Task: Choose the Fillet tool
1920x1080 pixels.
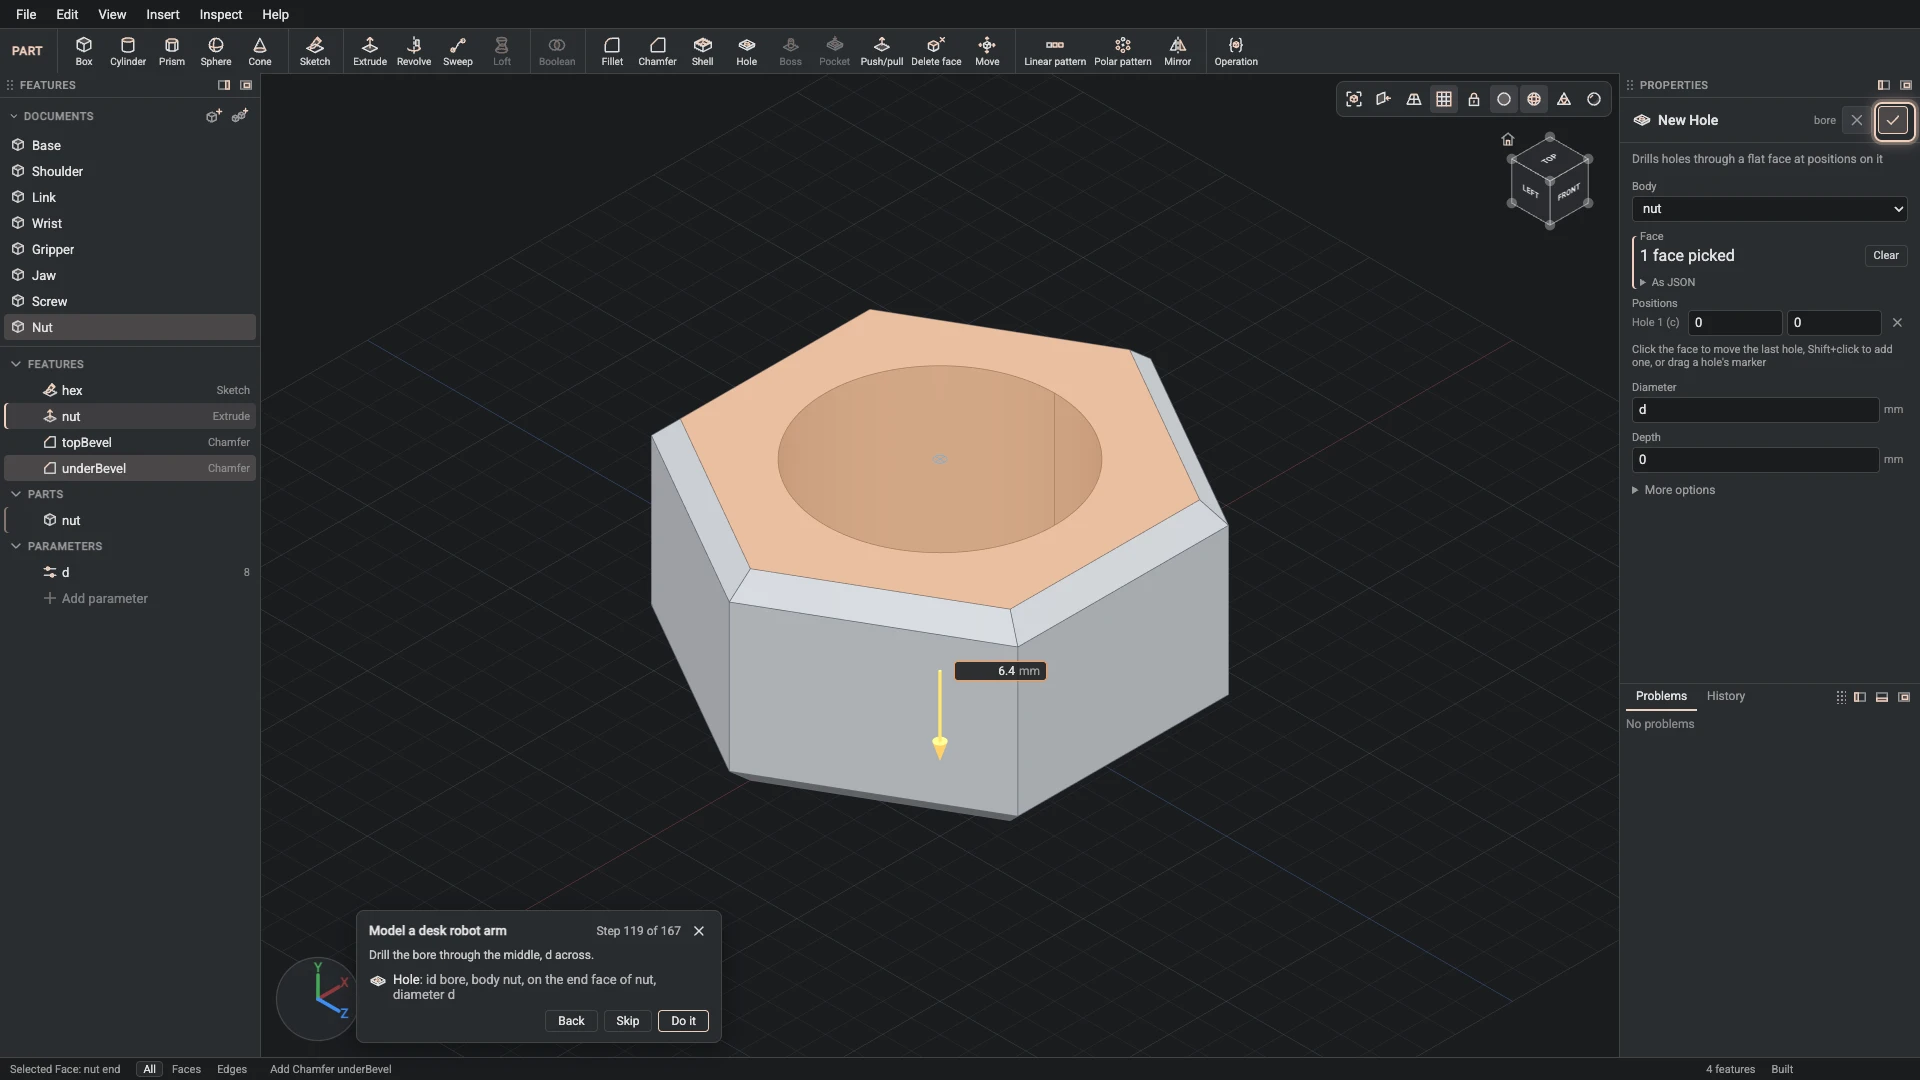Action: 612,51
